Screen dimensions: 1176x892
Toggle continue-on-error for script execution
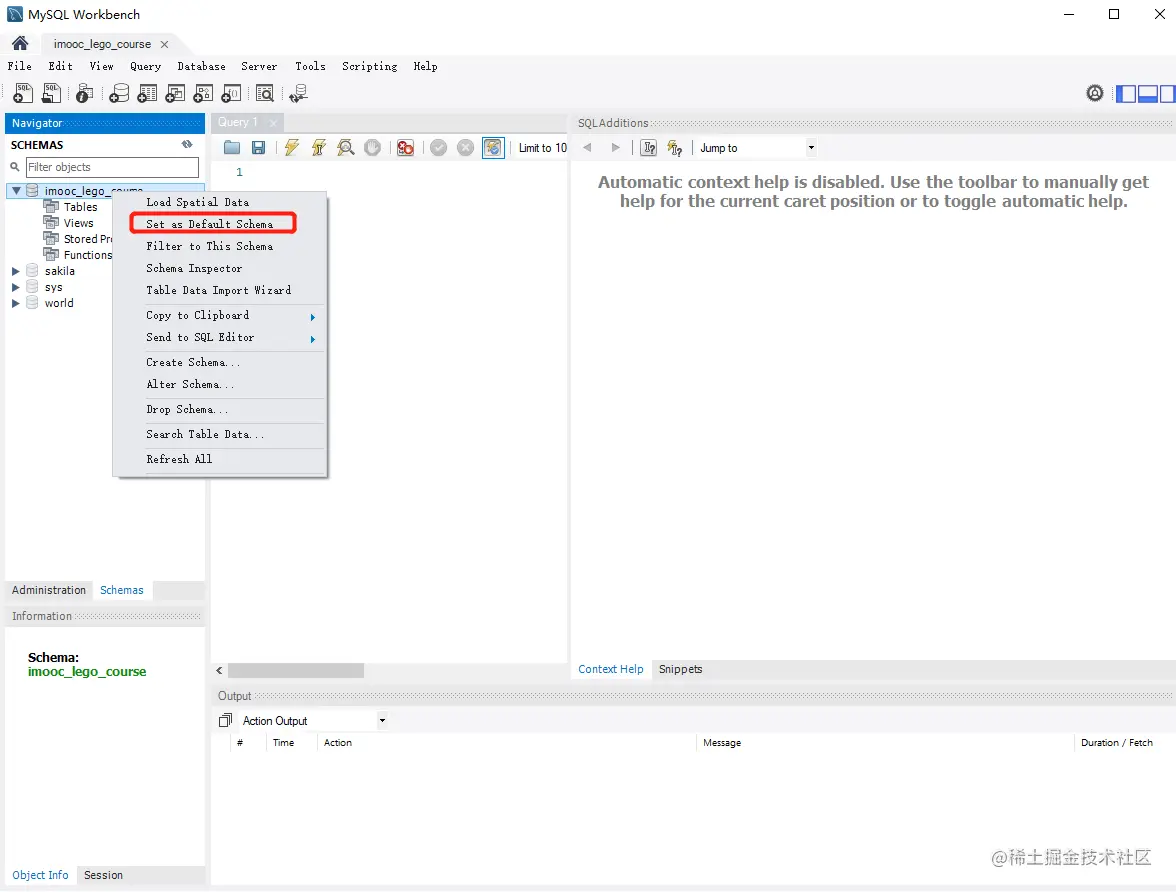(x=405, y=148)
